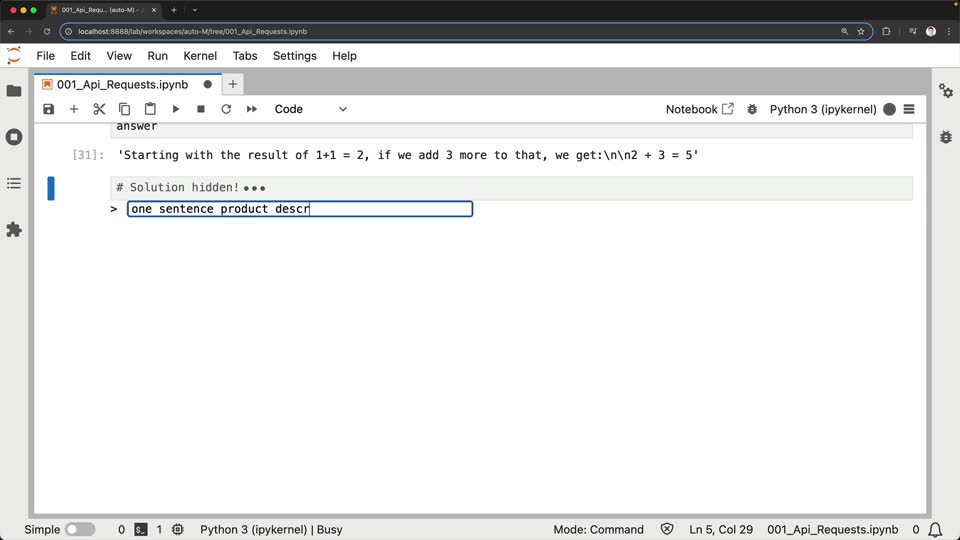960x540 pixels.
Task: Open browser zoom magnifier icon
Action: tap(844, 31)
